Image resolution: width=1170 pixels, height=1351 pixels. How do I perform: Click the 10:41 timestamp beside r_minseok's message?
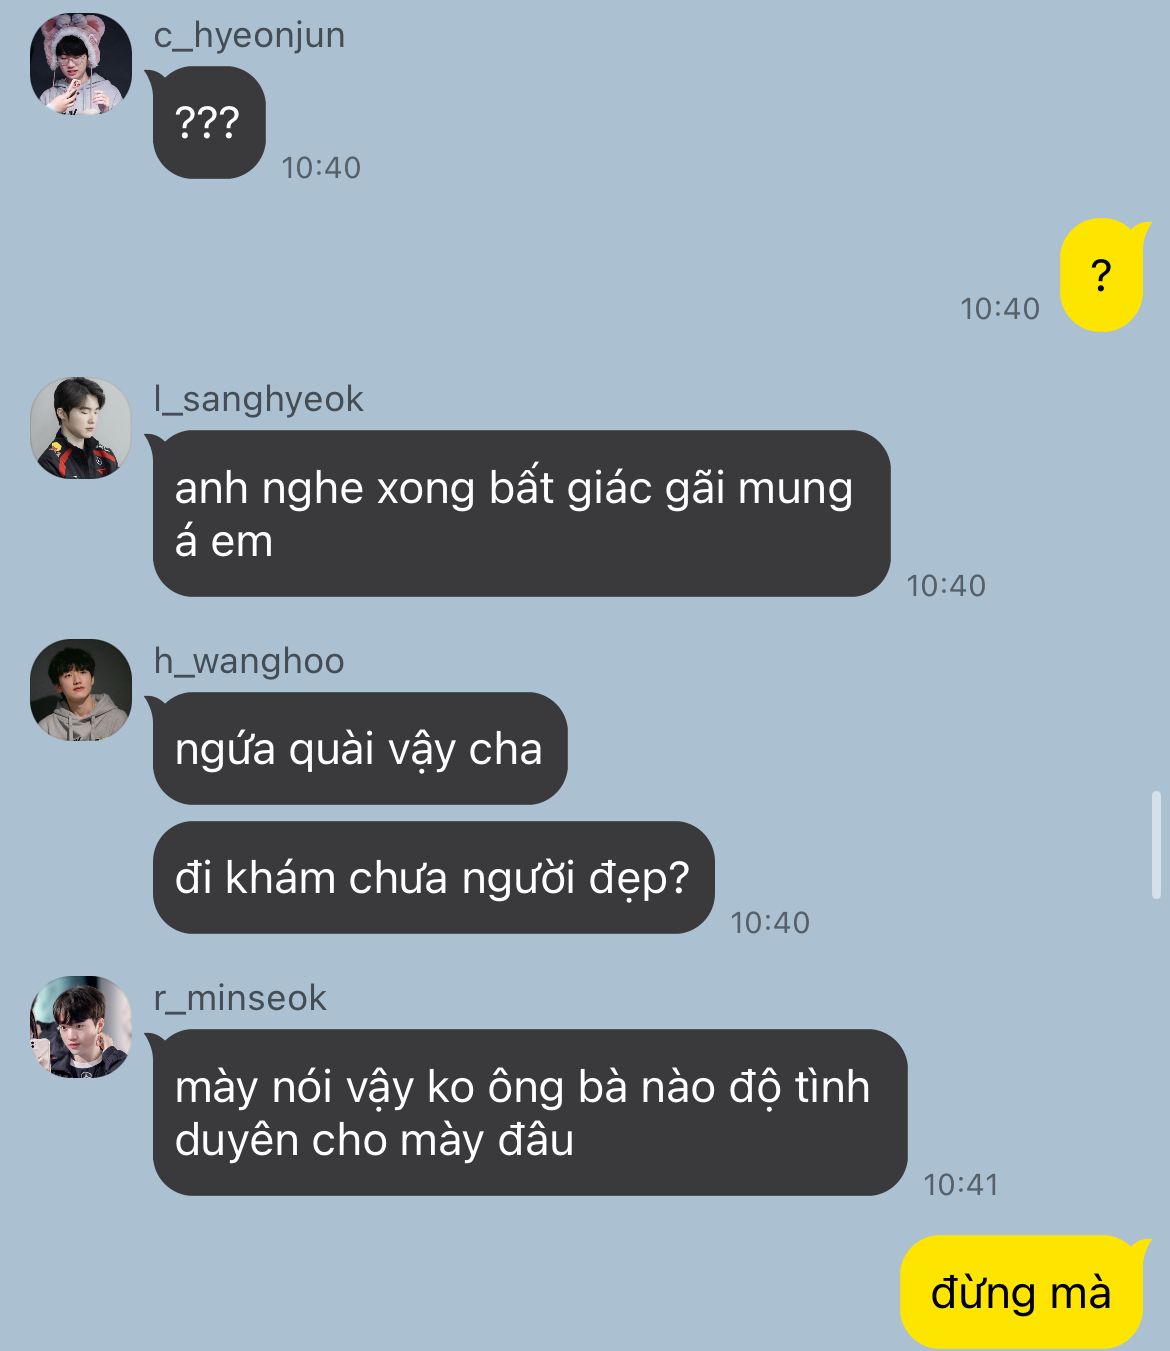click(x=961, y=1185)
